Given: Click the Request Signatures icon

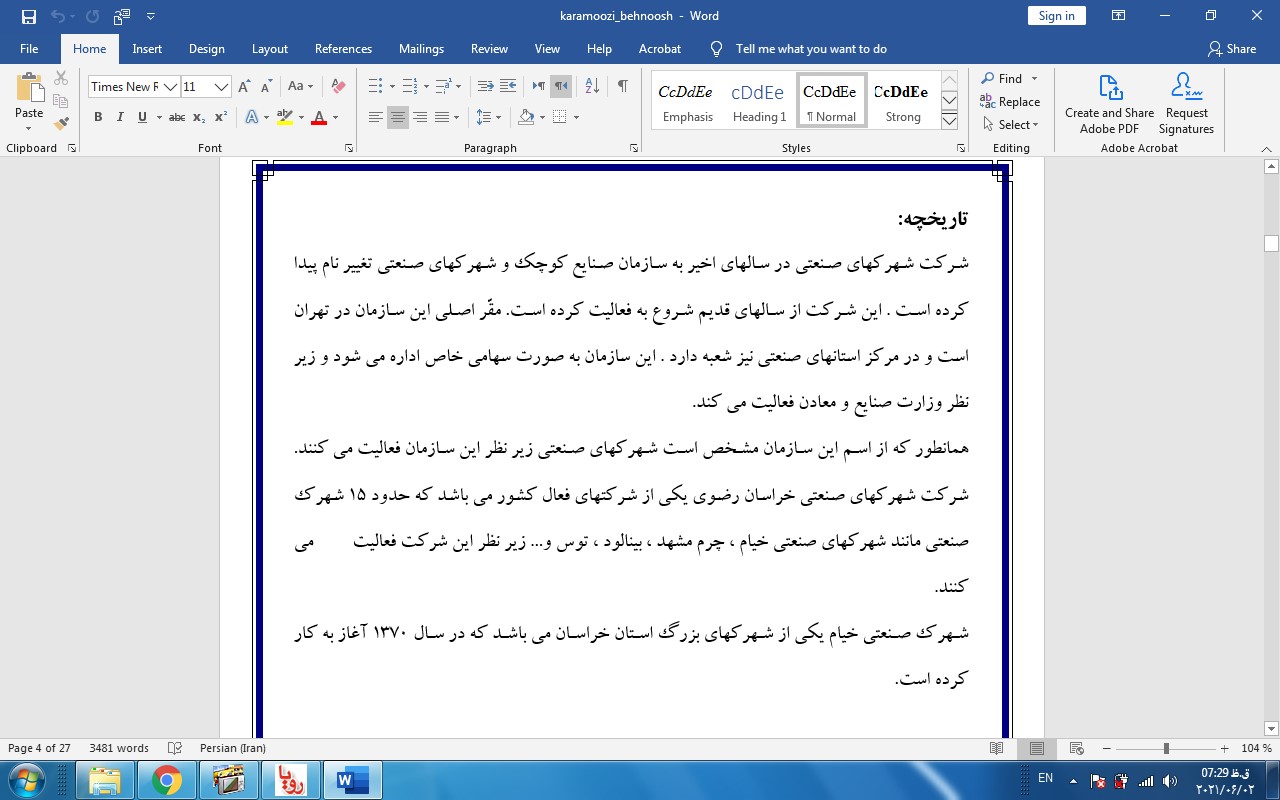Looking at the screenshot, I should point(1186,103).
